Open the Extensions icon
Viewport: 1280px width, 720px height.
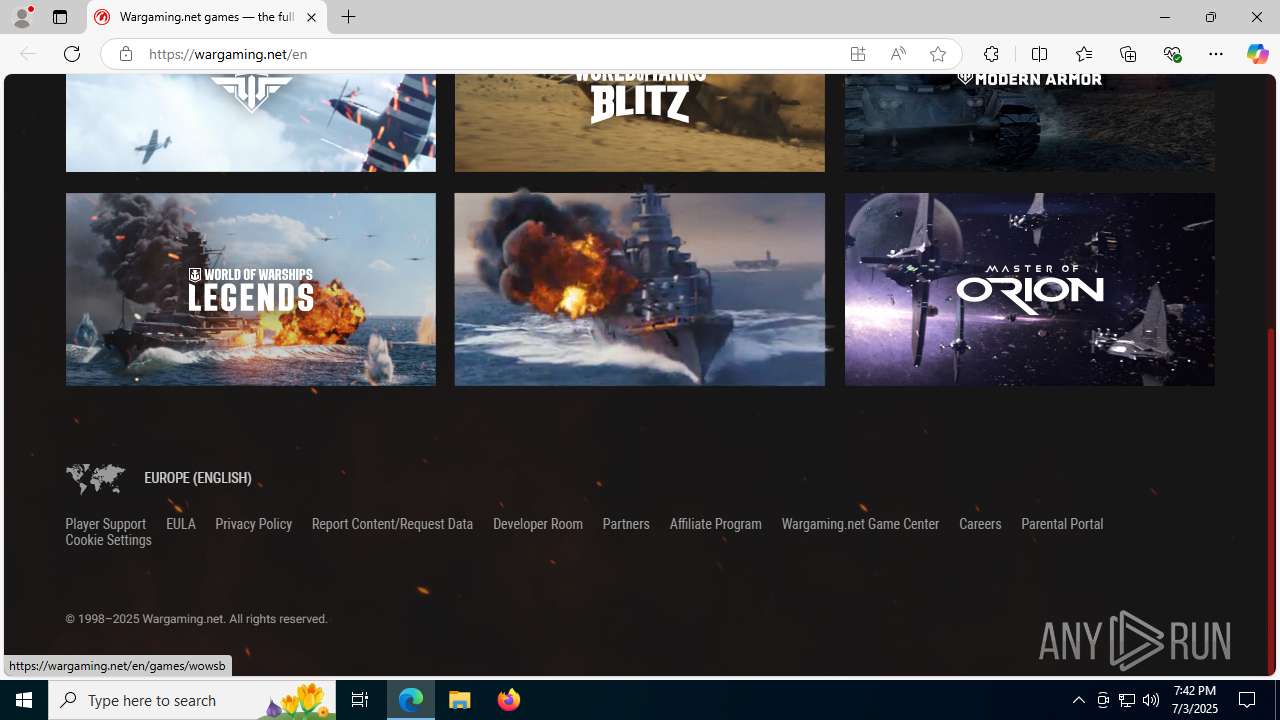[x=991, y=54]
